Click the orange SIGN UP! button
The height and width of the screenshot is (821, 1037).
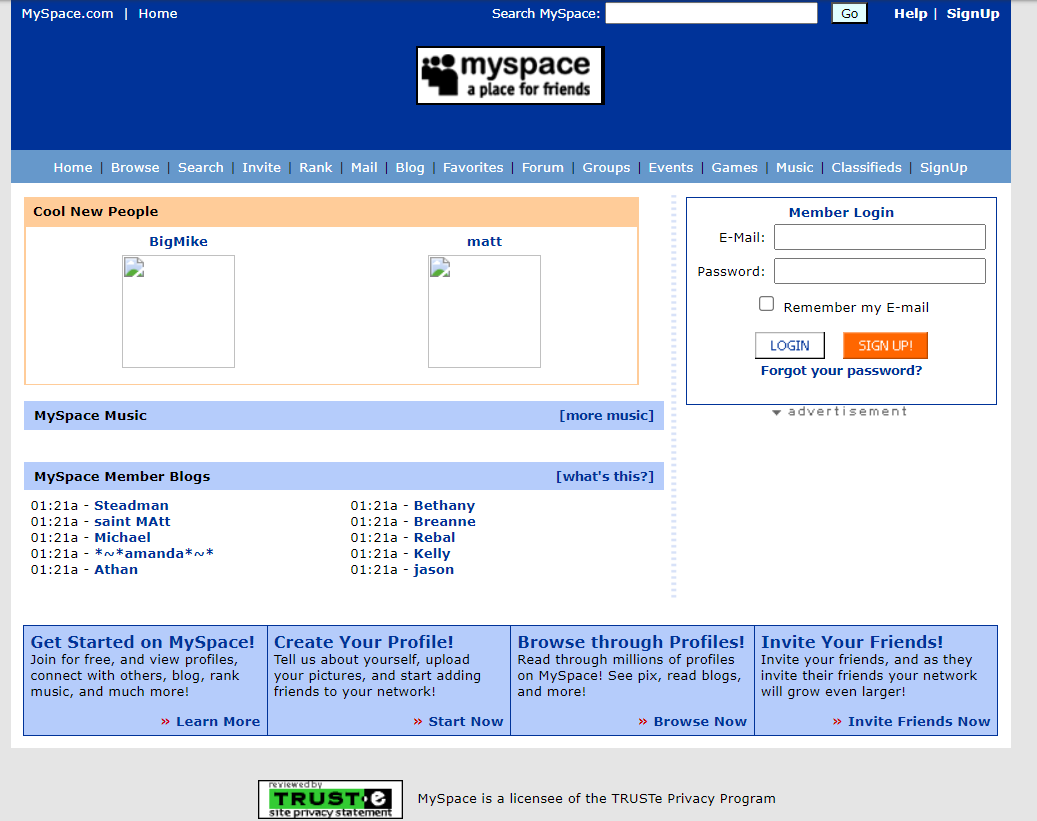pos(886,345)
